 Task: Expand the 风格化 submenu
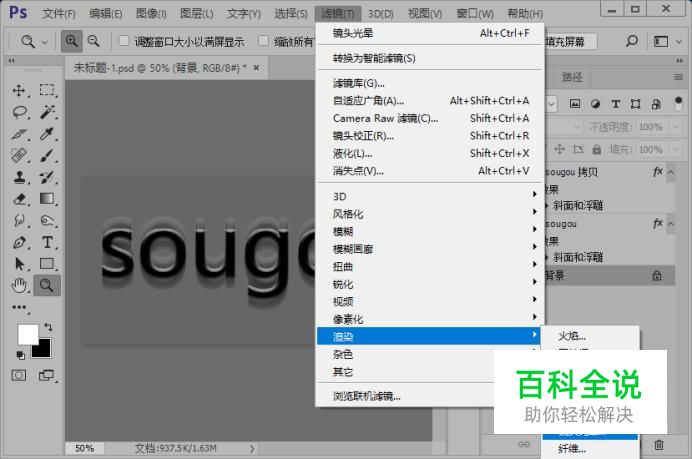(x=430, y=214)
